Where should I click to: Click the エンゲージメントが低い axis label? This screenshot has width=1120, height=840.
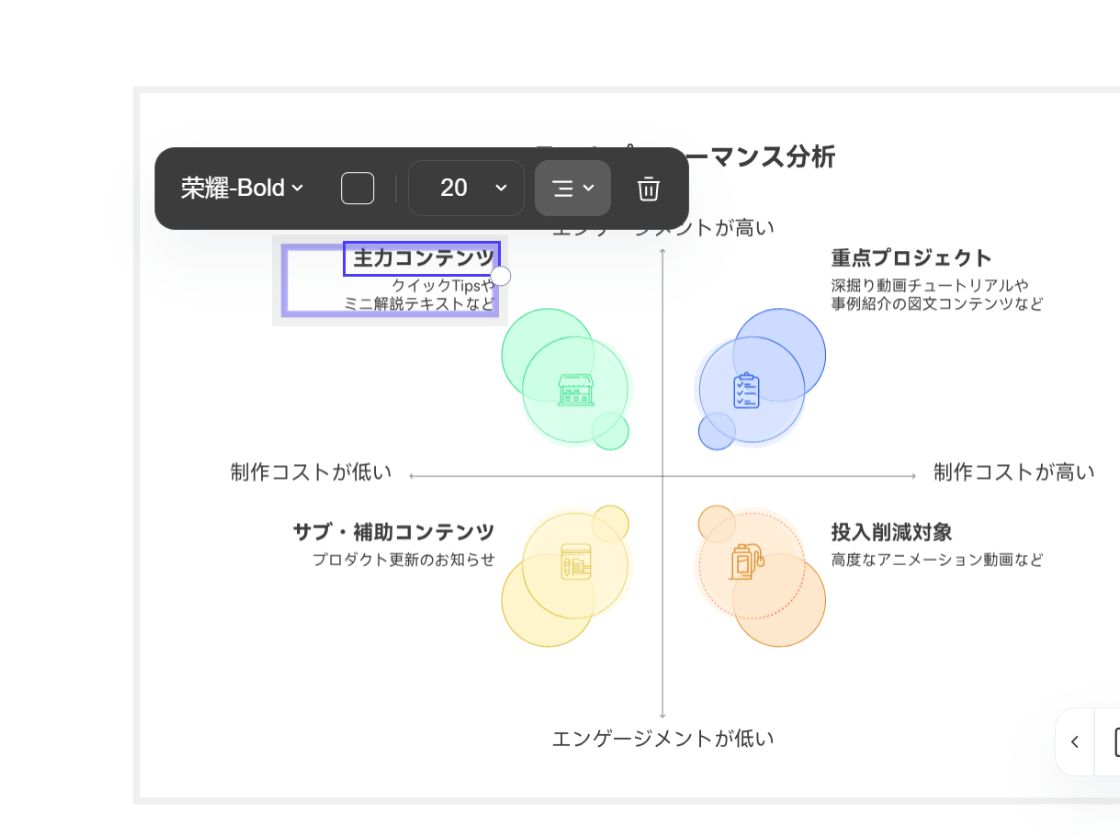pos(663,738)
